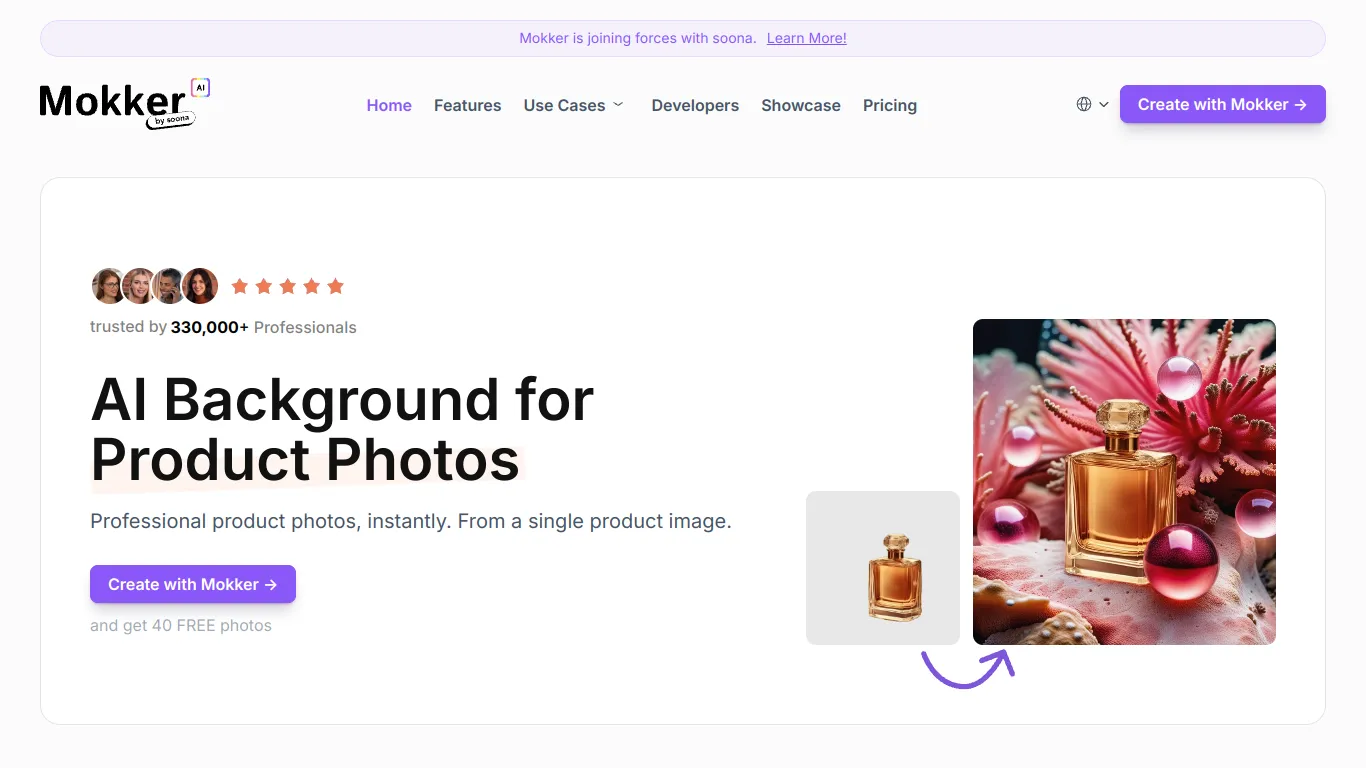The image size is (1366, 768).
Task: Follow the Learn More! banner link
Action: pos(807,38)
